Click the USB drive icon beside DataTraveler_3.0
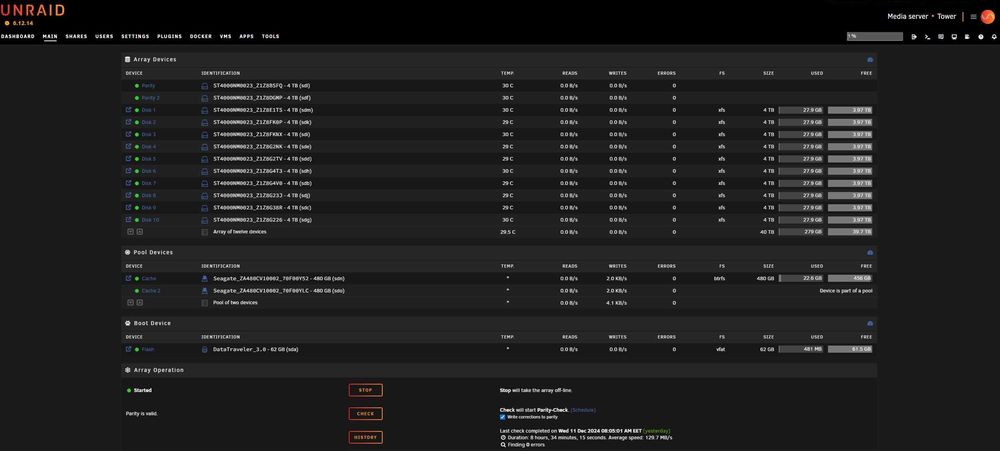1000x451 pixels. [205, 350]
